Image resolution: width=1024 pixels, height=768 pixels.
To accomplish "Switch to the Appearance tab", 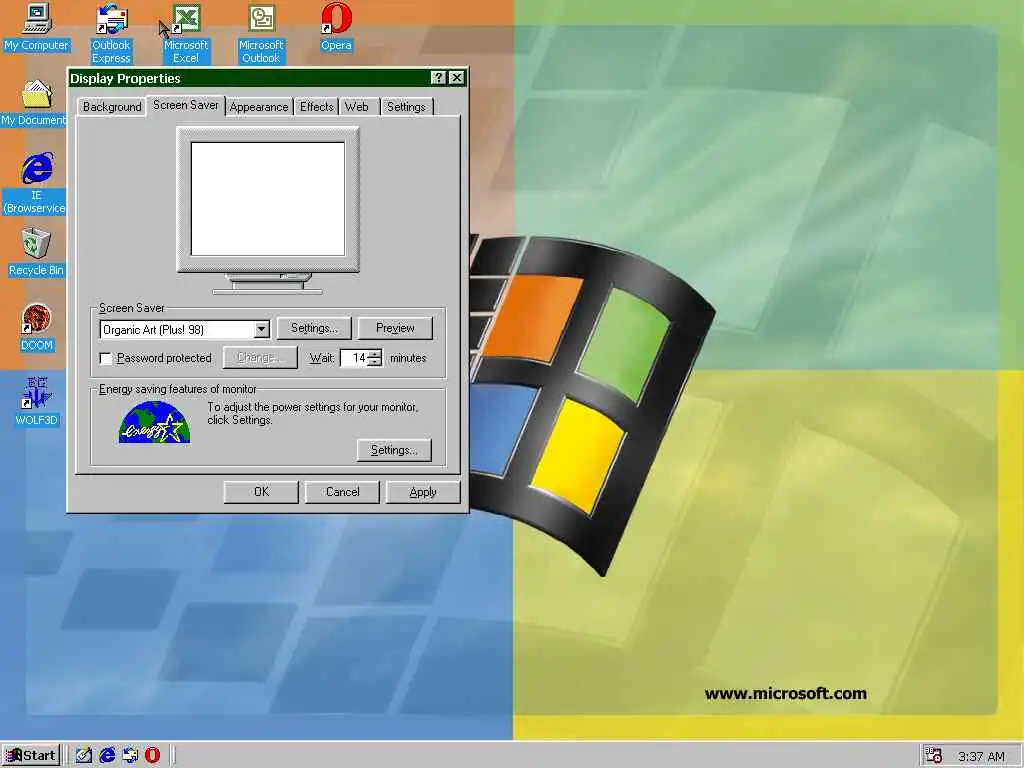I will click(259, 106).
